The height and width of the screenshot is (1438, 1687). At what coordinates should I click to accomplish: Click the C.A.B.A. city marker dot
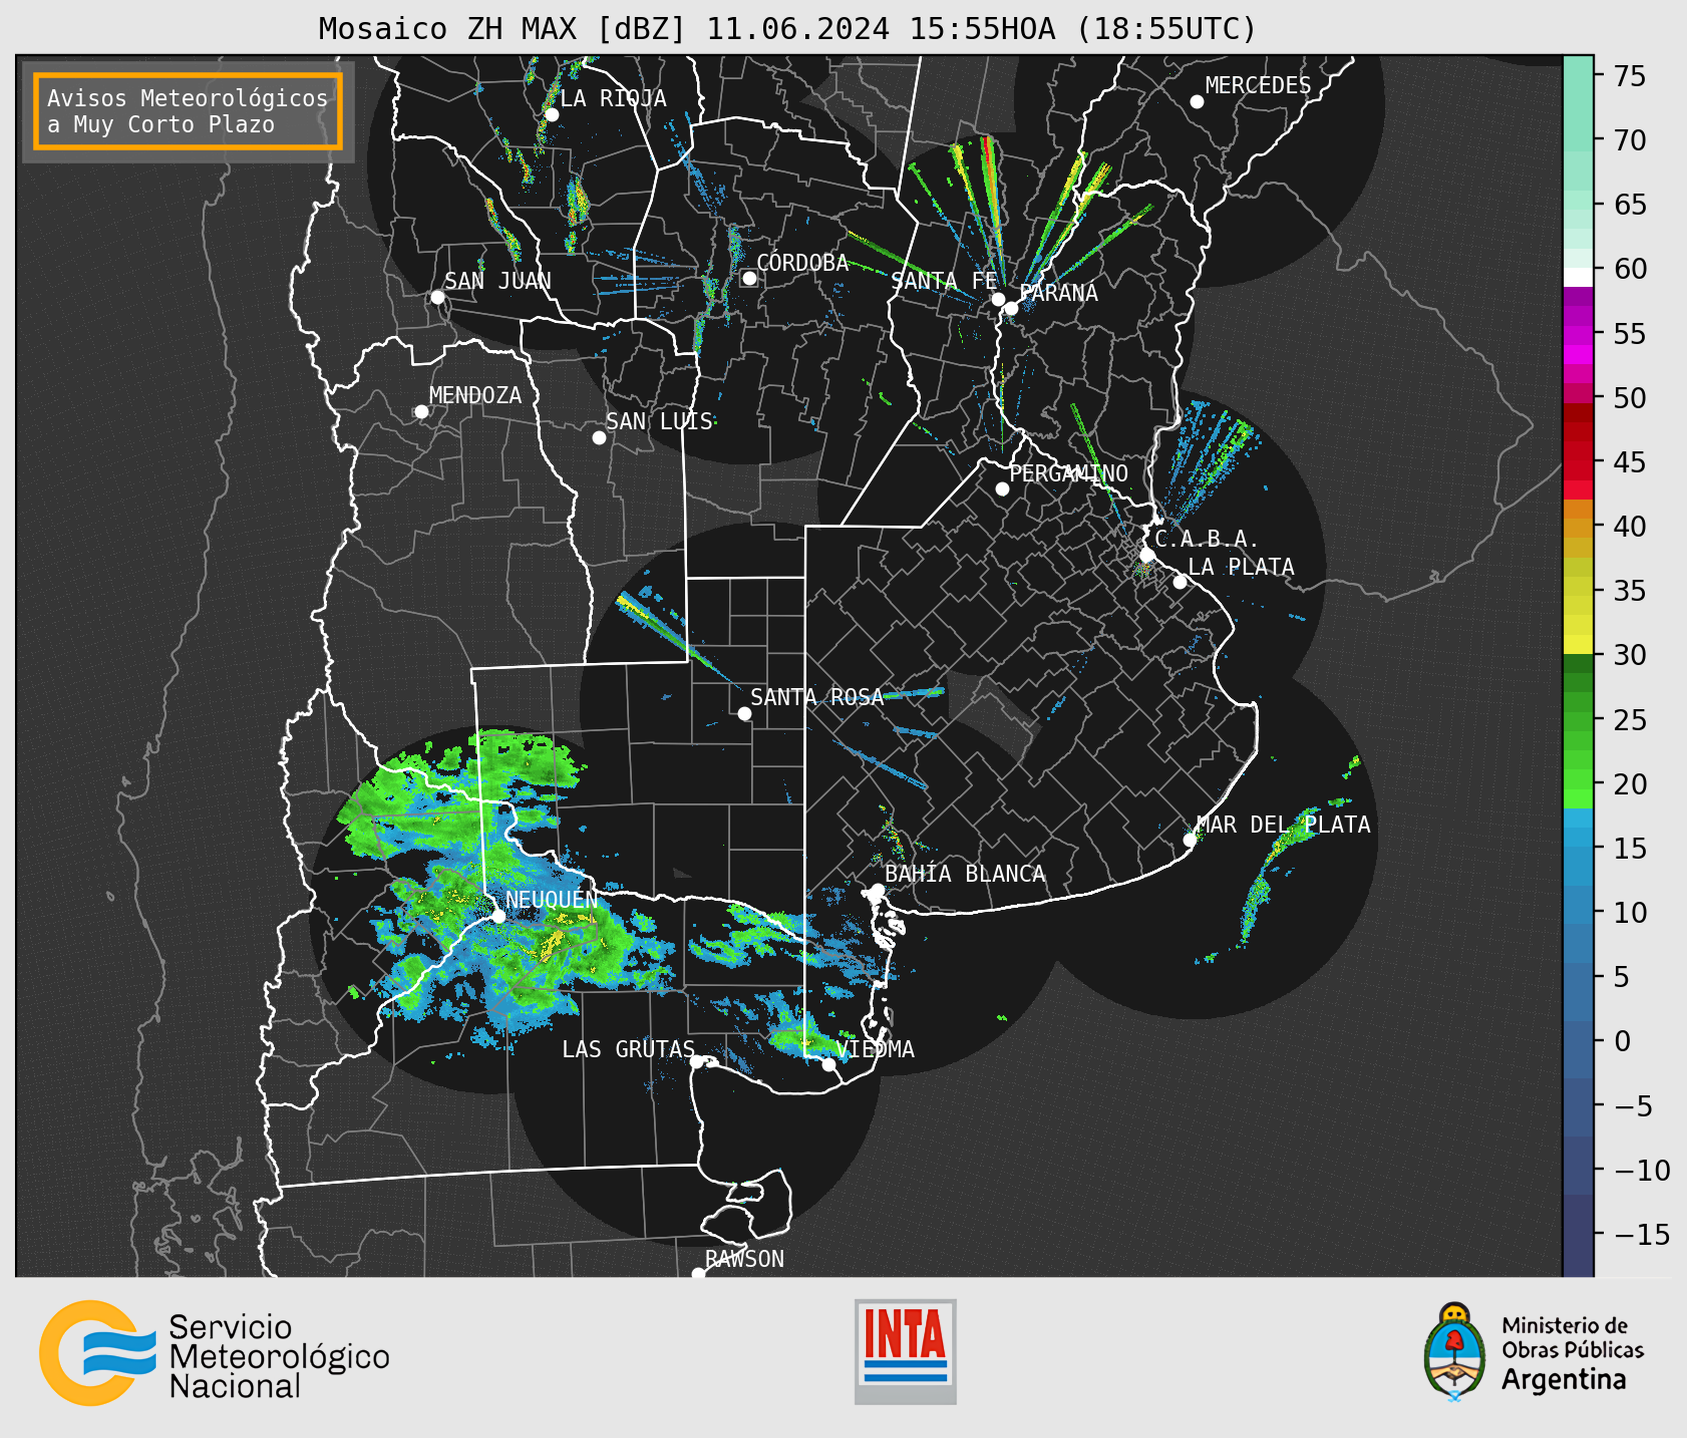1147,555
